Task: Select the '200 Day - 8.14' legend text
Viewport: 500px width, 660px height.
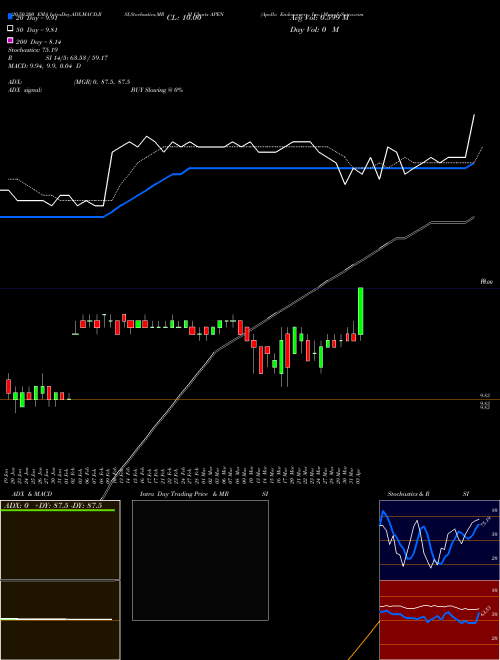Action: tap(38, 42)
